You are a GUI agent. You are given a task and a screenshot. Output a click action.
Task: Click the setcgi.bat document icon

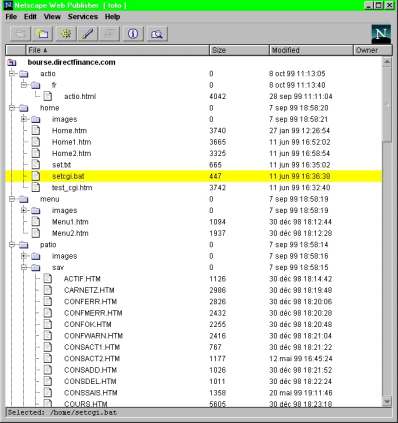[36, 176]
